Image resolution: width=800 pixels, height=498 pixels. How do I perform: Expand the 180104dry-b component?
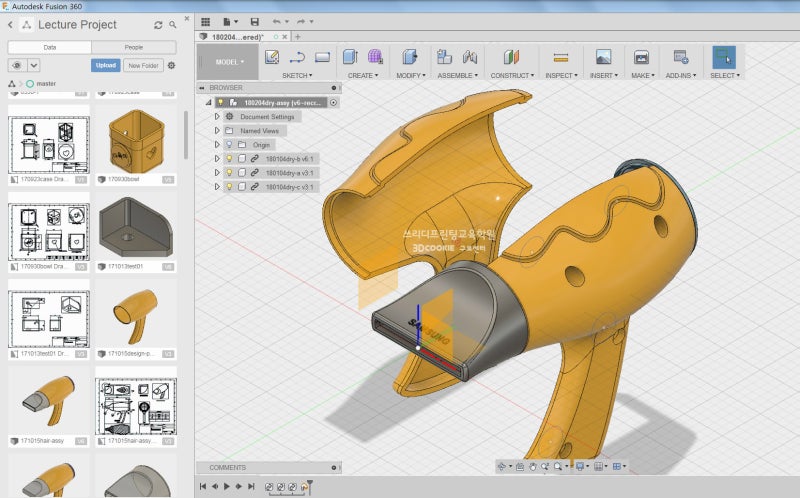[217, 159]
